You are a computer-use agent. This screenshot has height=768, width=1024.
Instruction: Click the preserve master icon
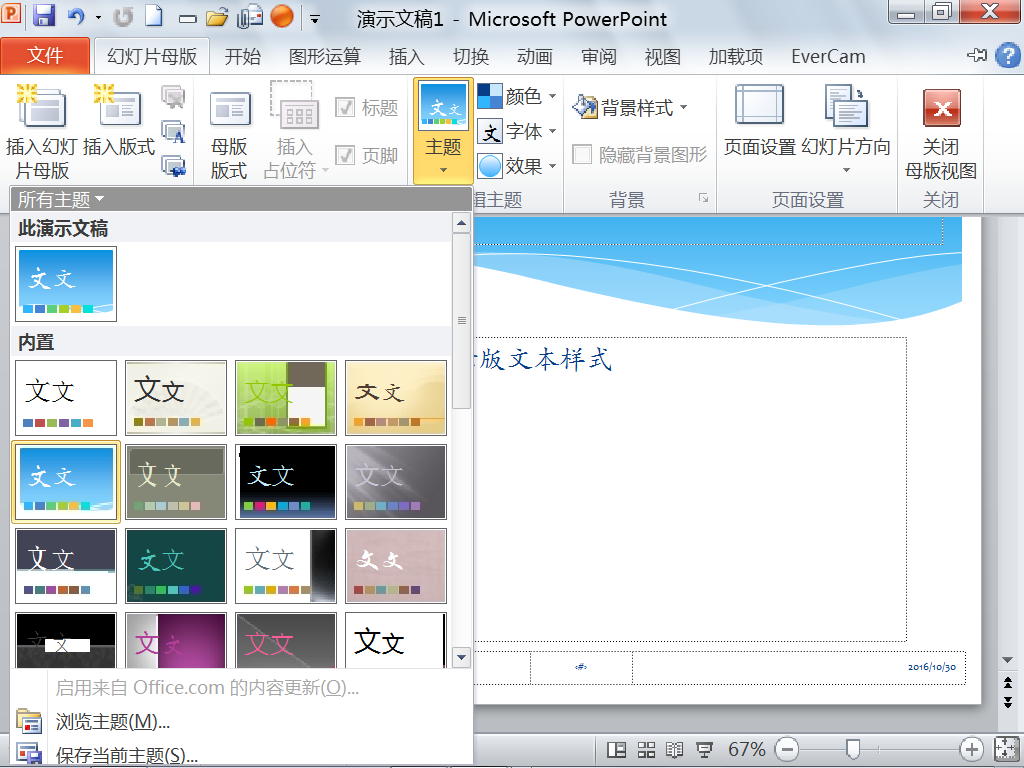(x=173, y=165)
